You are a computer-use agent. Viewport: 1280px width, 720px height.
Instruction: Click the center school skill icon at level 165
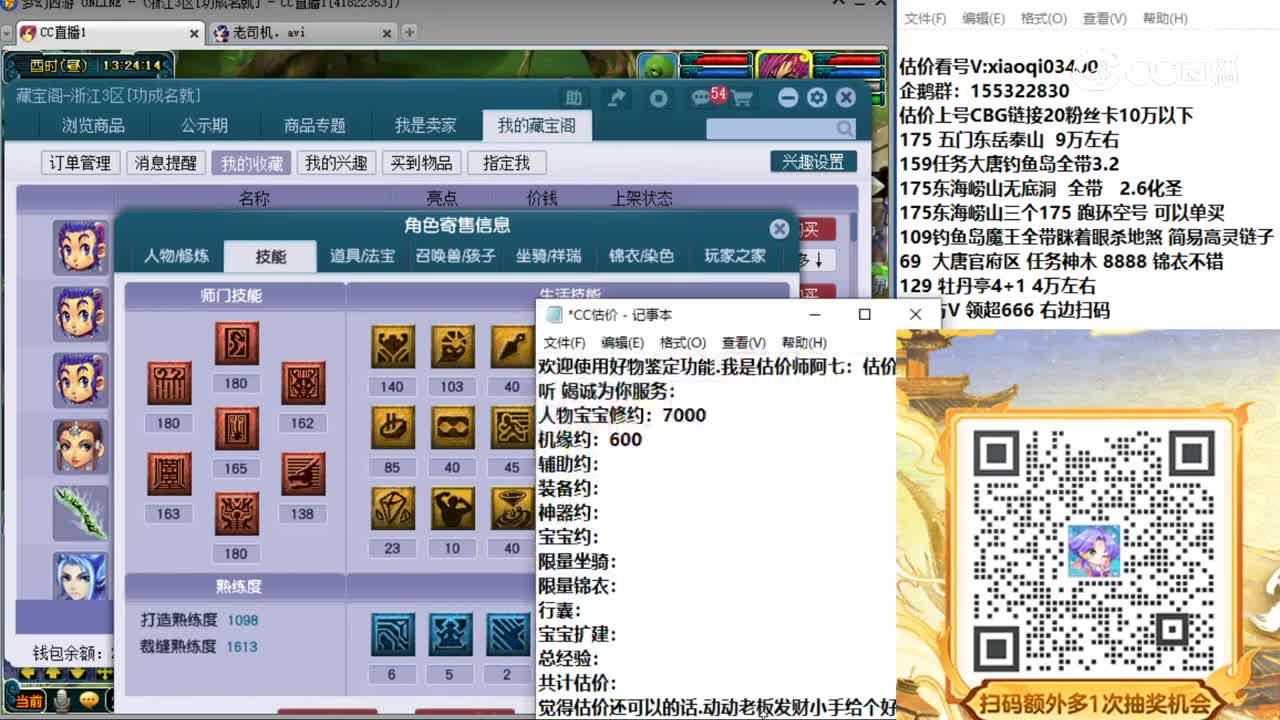[236, 428]
